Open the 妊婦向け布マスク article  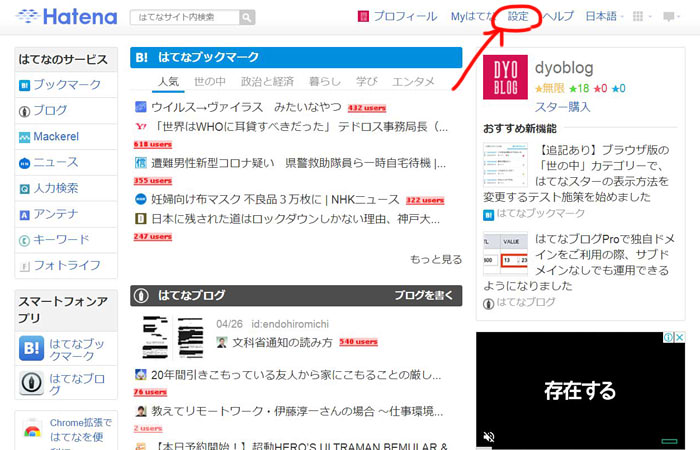275,200
